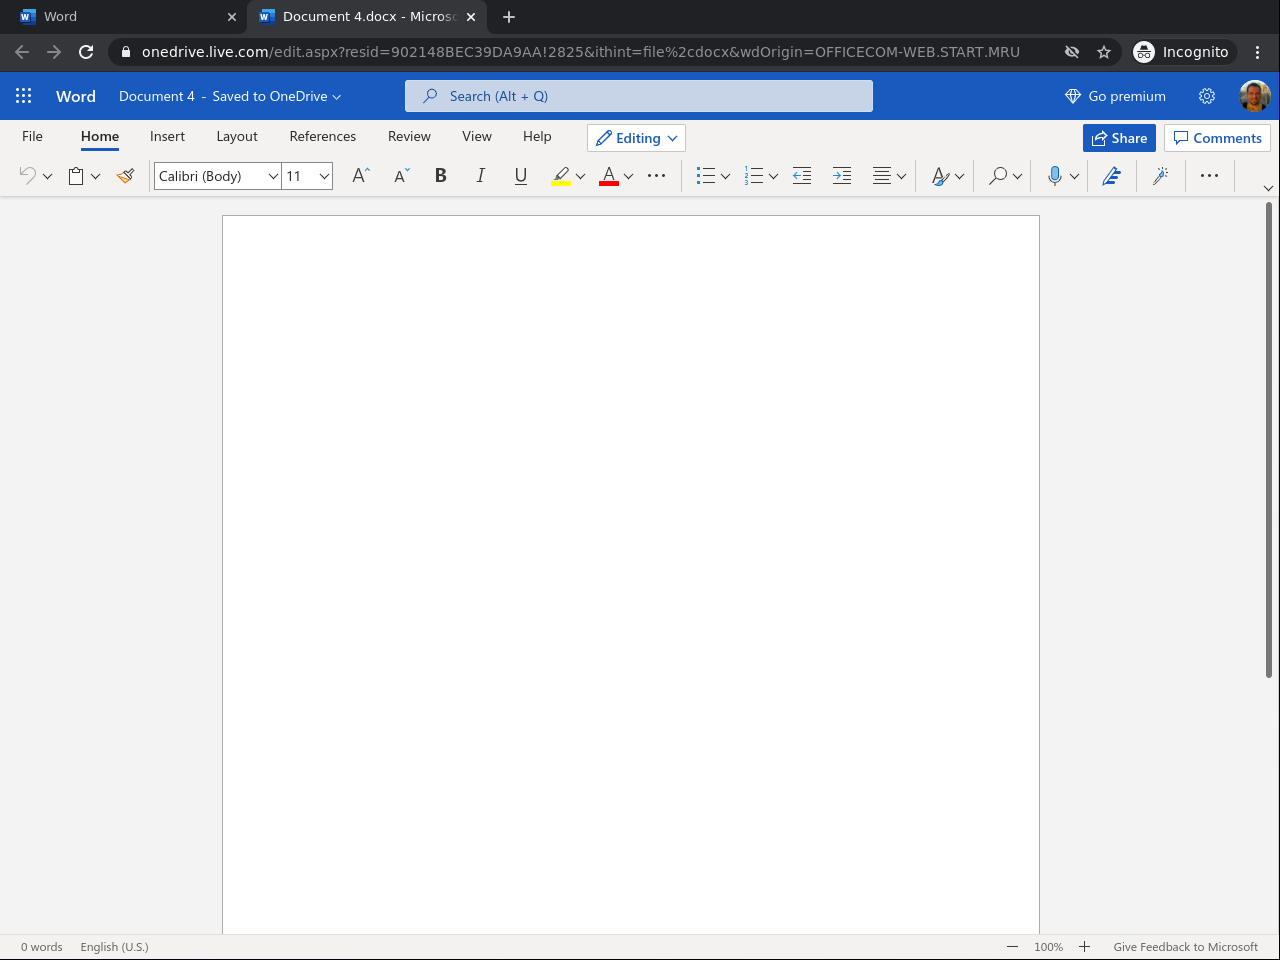Open the Calibri (Body) font dropdown
This screenshot has width=1280, height=960.
(x=272, y=176)
